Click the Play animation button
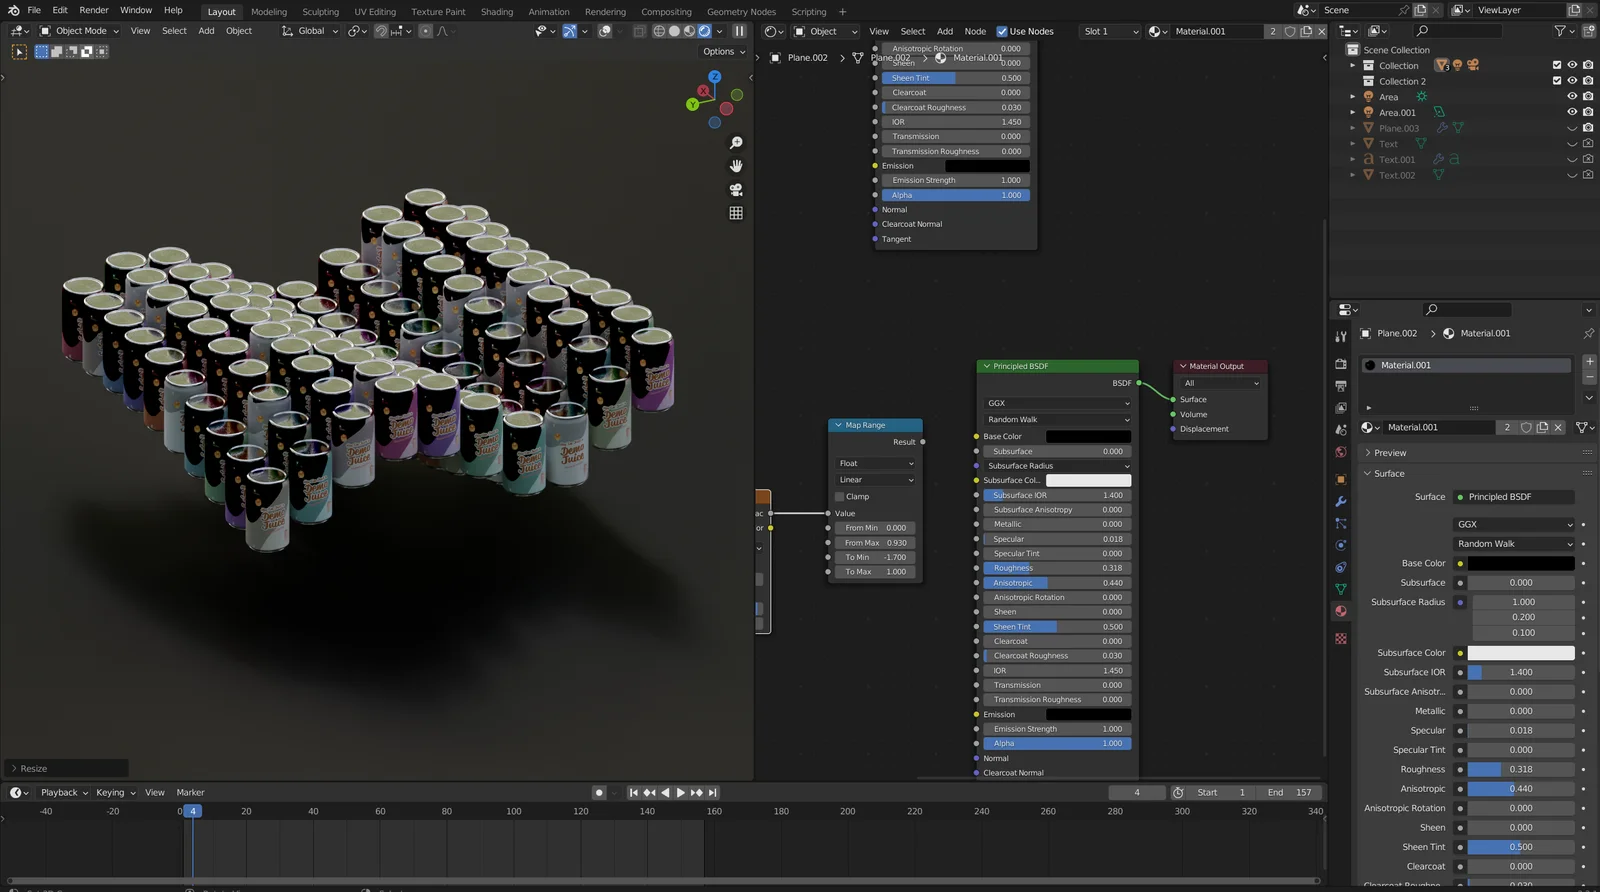Screen dimensions: 1600x892 click(681, 792)
